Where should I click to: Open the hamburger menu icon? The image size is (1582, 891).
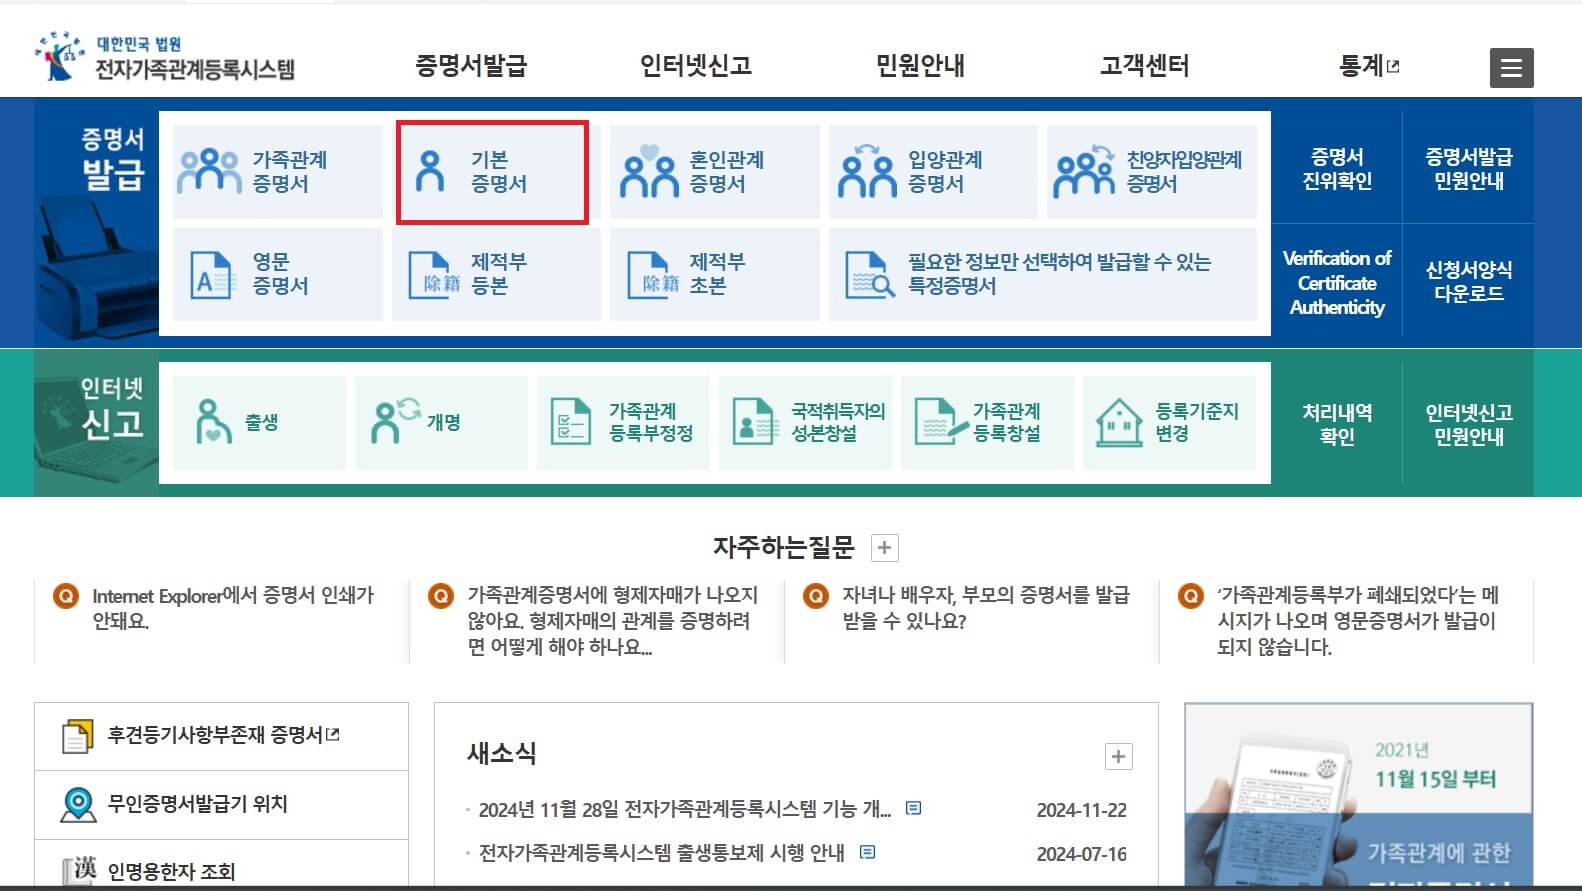[x=1511, y=68]
